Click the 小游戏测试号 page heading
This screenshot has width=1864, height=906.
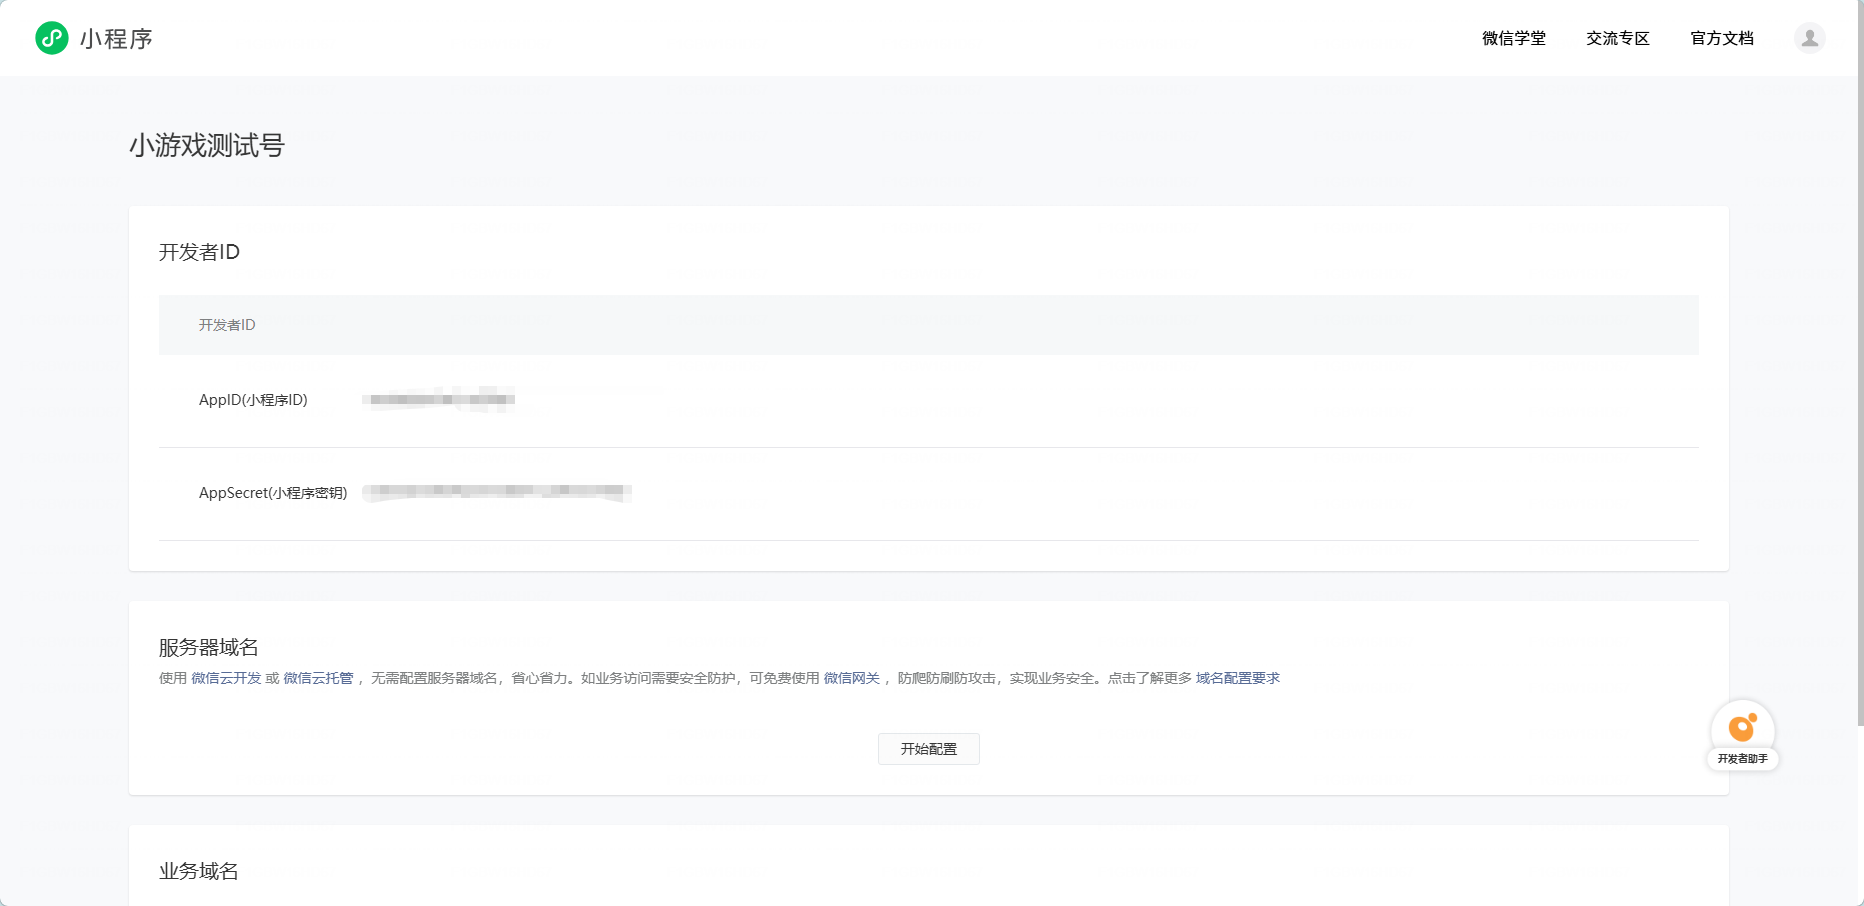click(x=207, y=146)
